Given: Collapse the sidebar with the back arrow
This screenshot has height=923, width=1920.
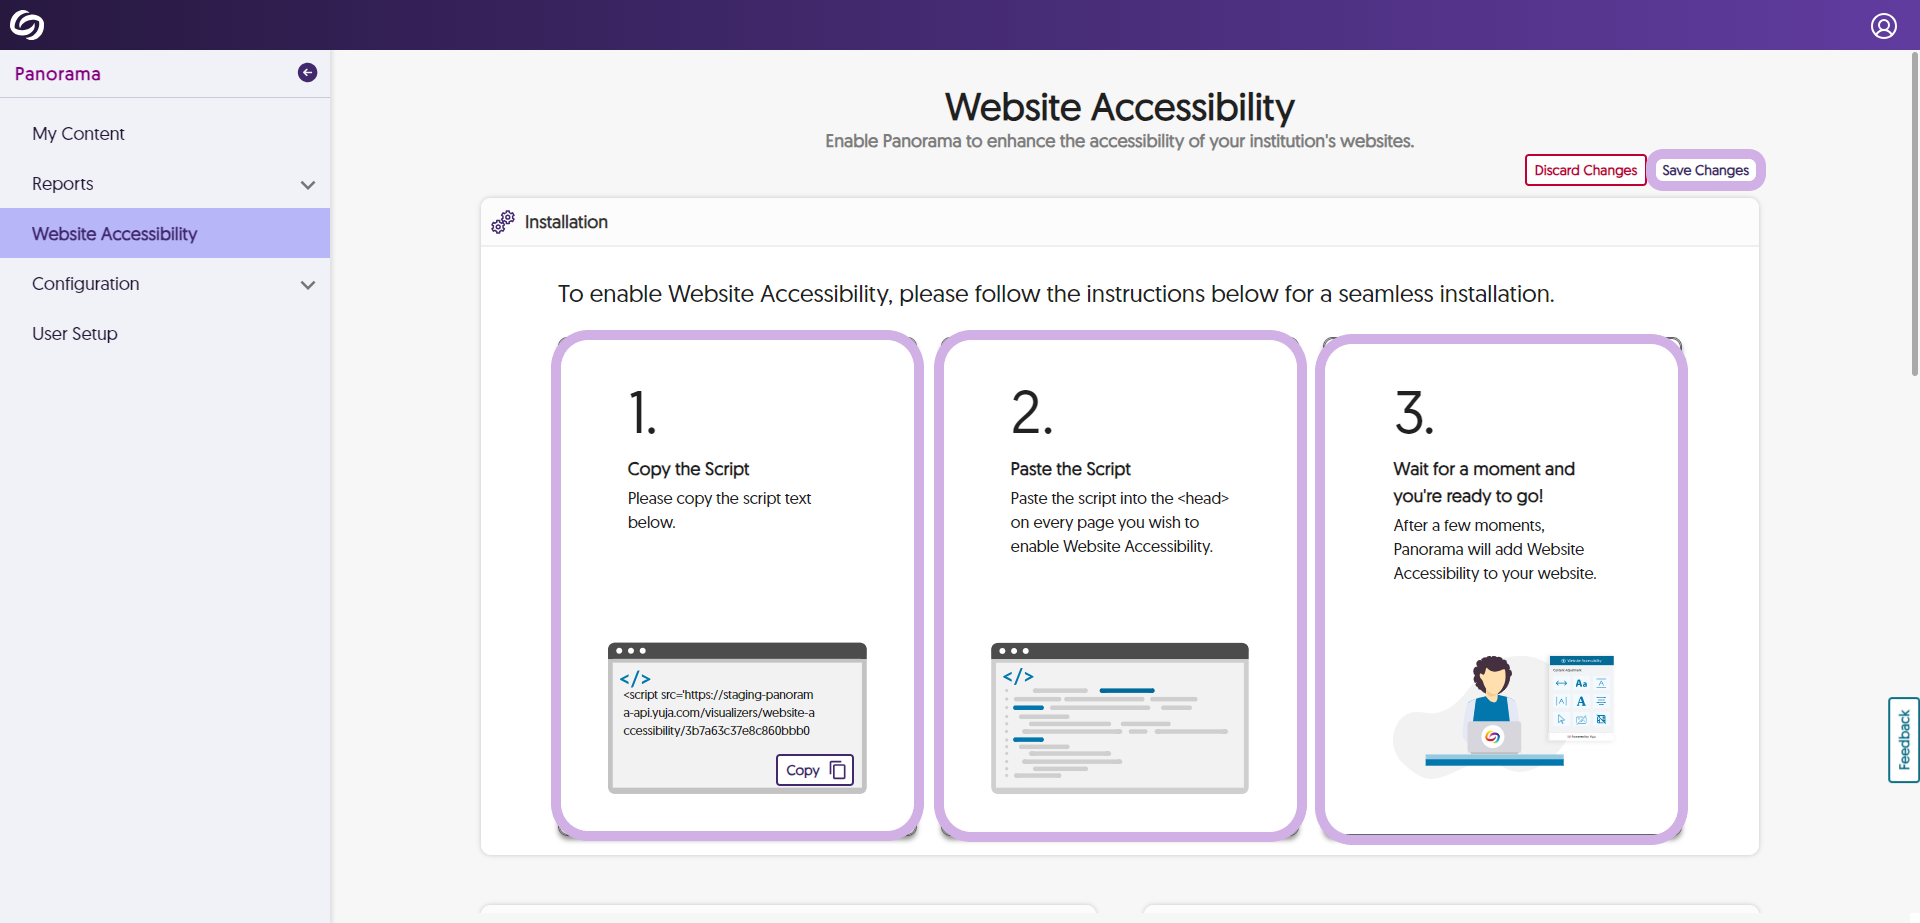Looking at the screenshot, I should [x=308, y=73].
